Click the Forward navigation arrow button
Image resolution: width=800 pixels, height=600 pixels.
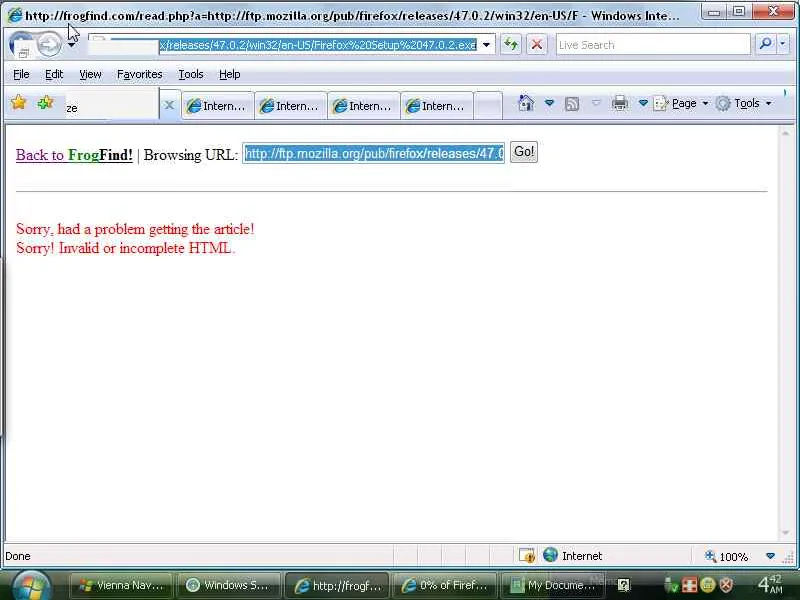49,44
